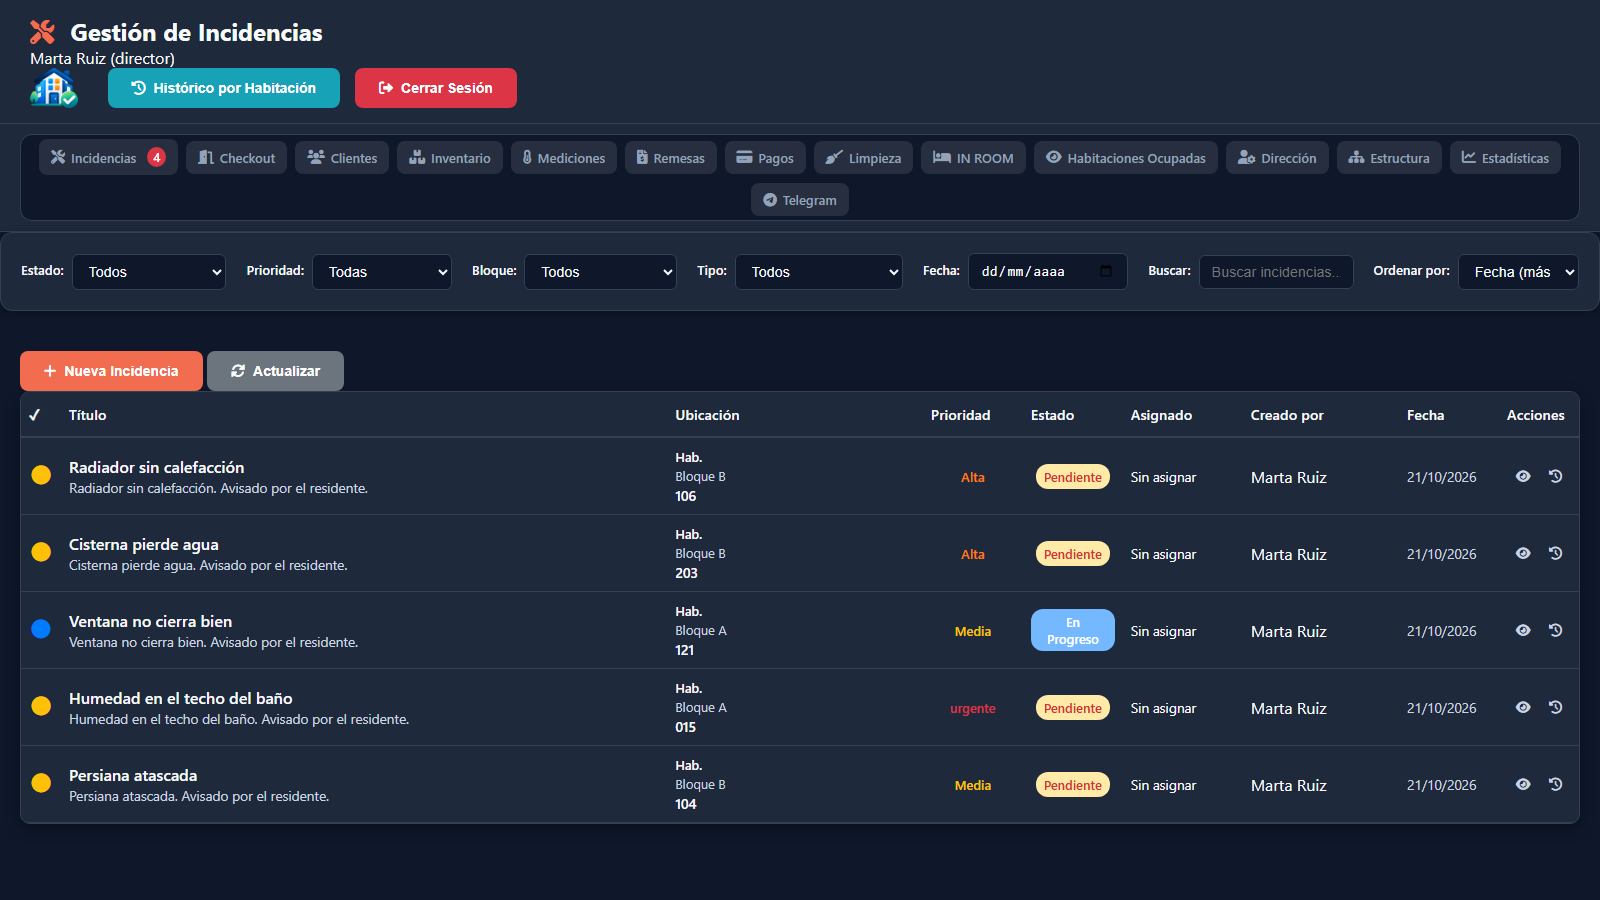
Task: Open the Ordenar por dropdown
Action: point(1518,272)
